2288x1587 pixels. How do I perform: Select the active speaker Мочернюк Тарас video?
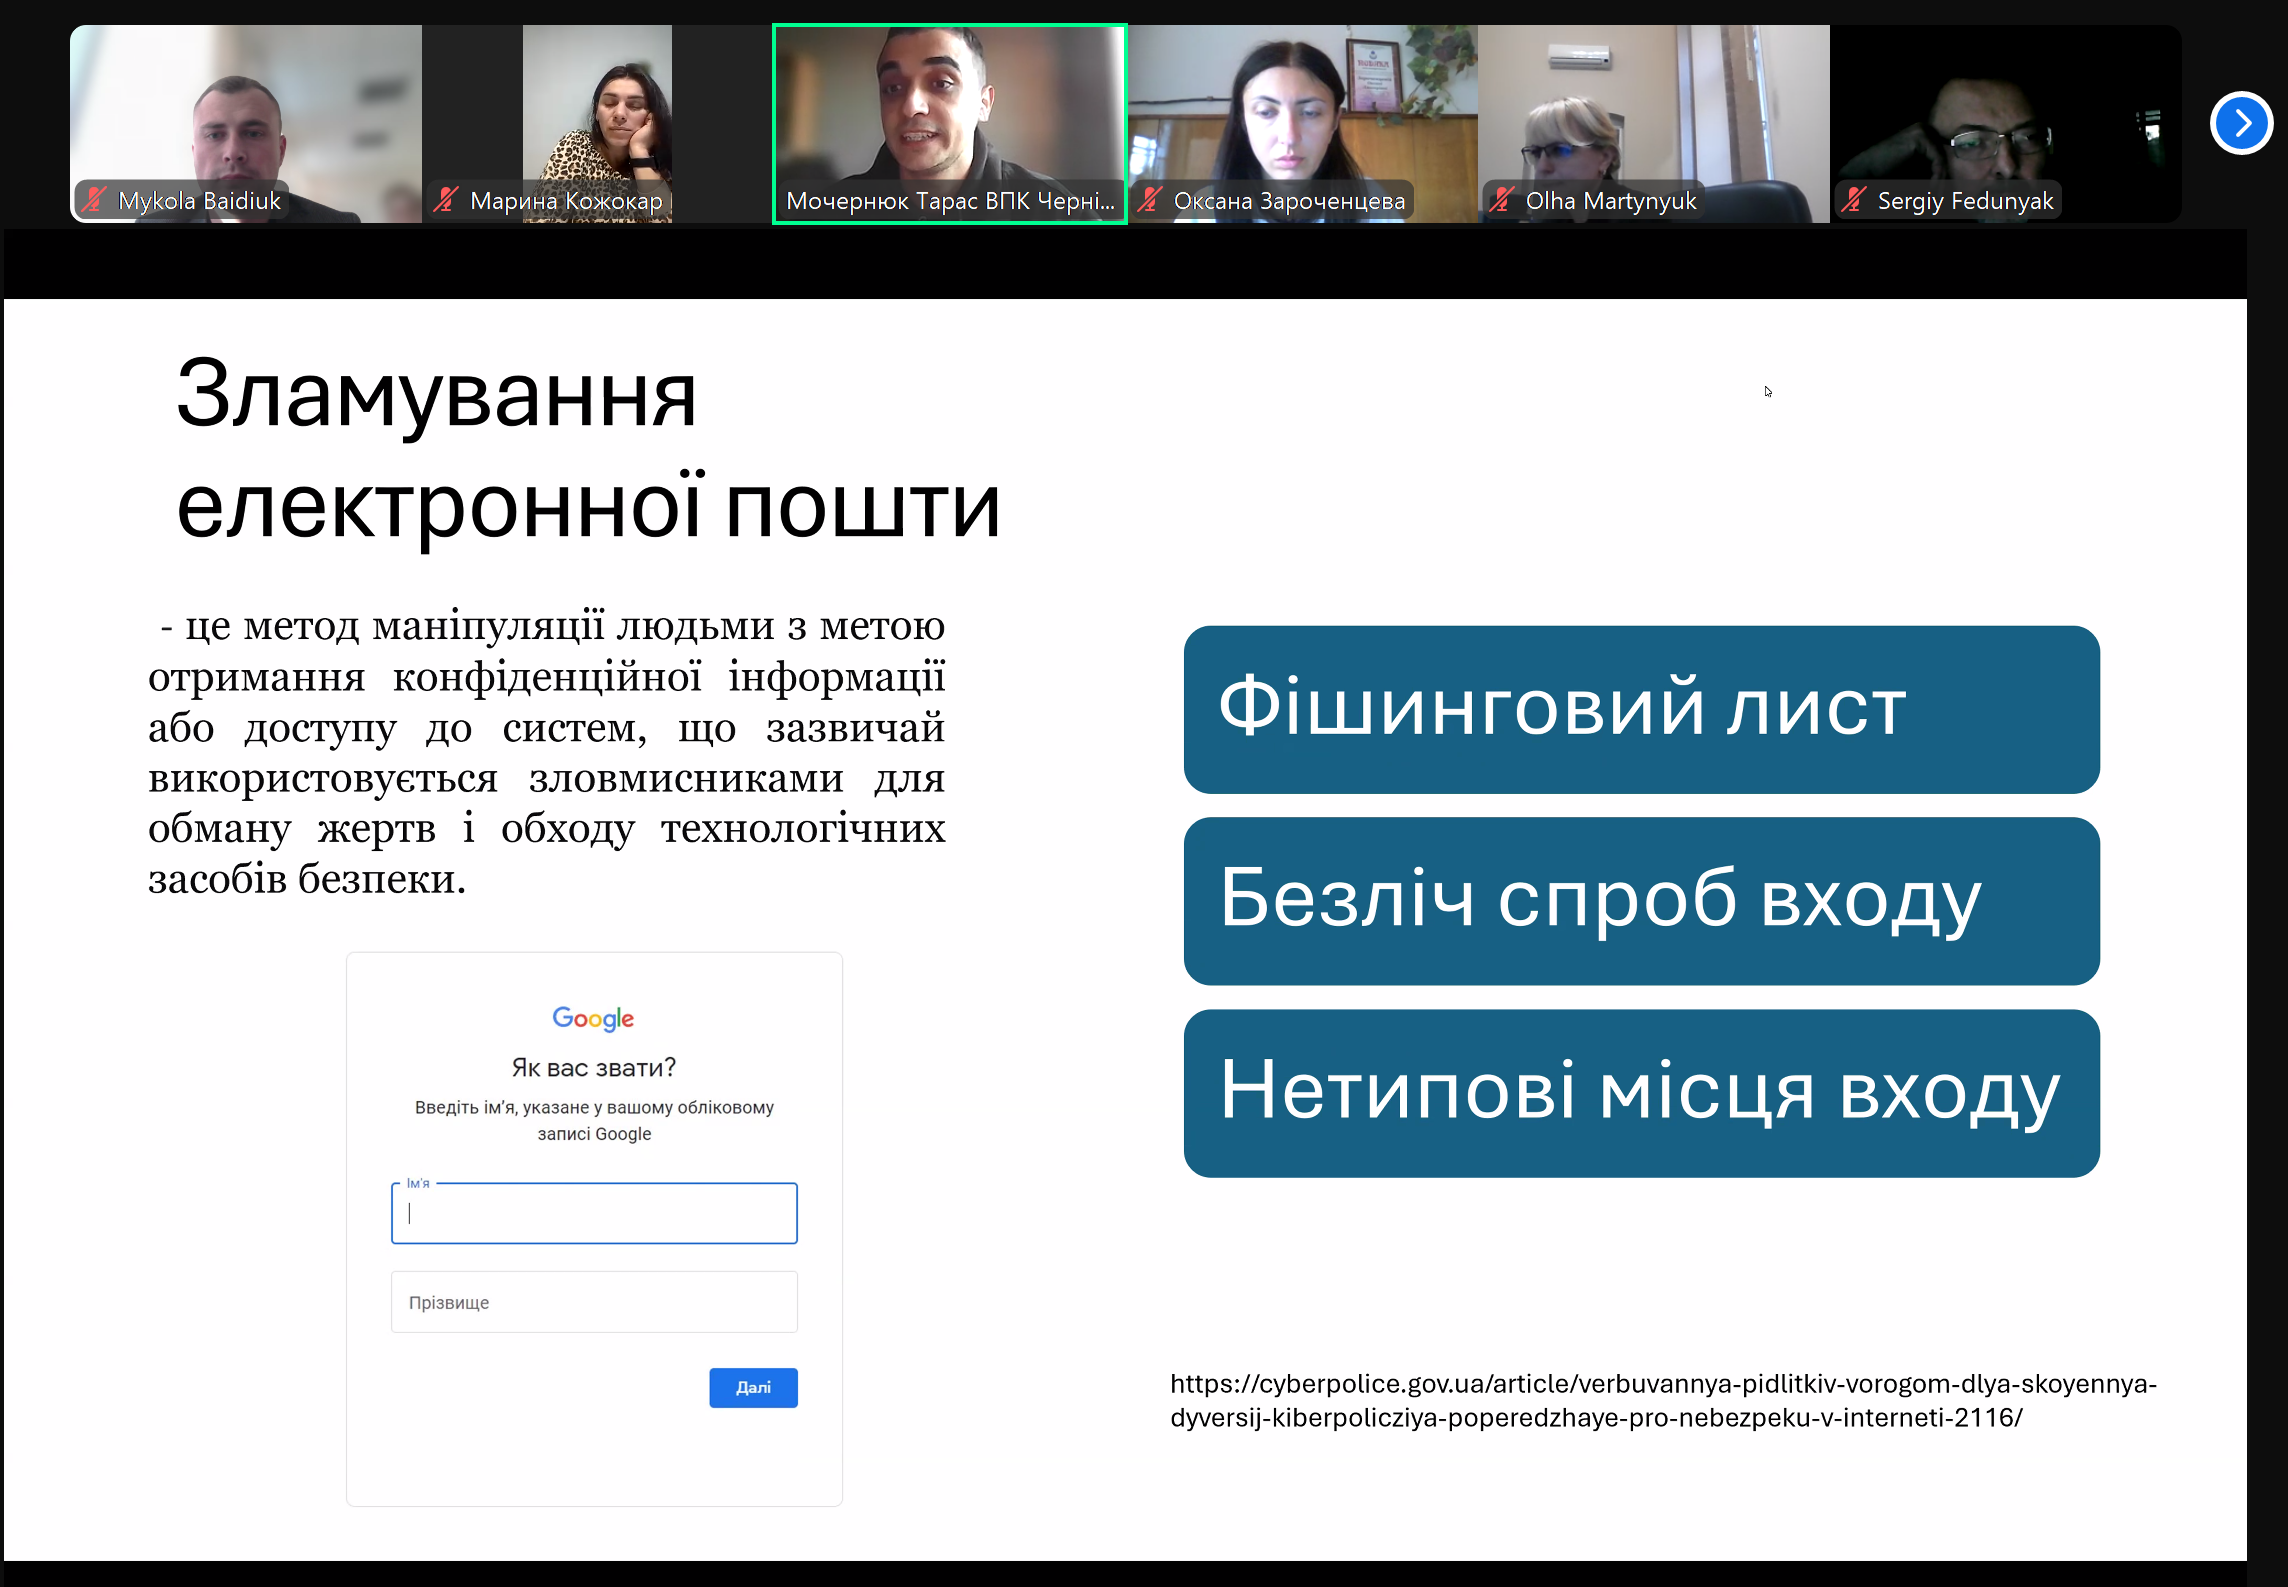950,124
